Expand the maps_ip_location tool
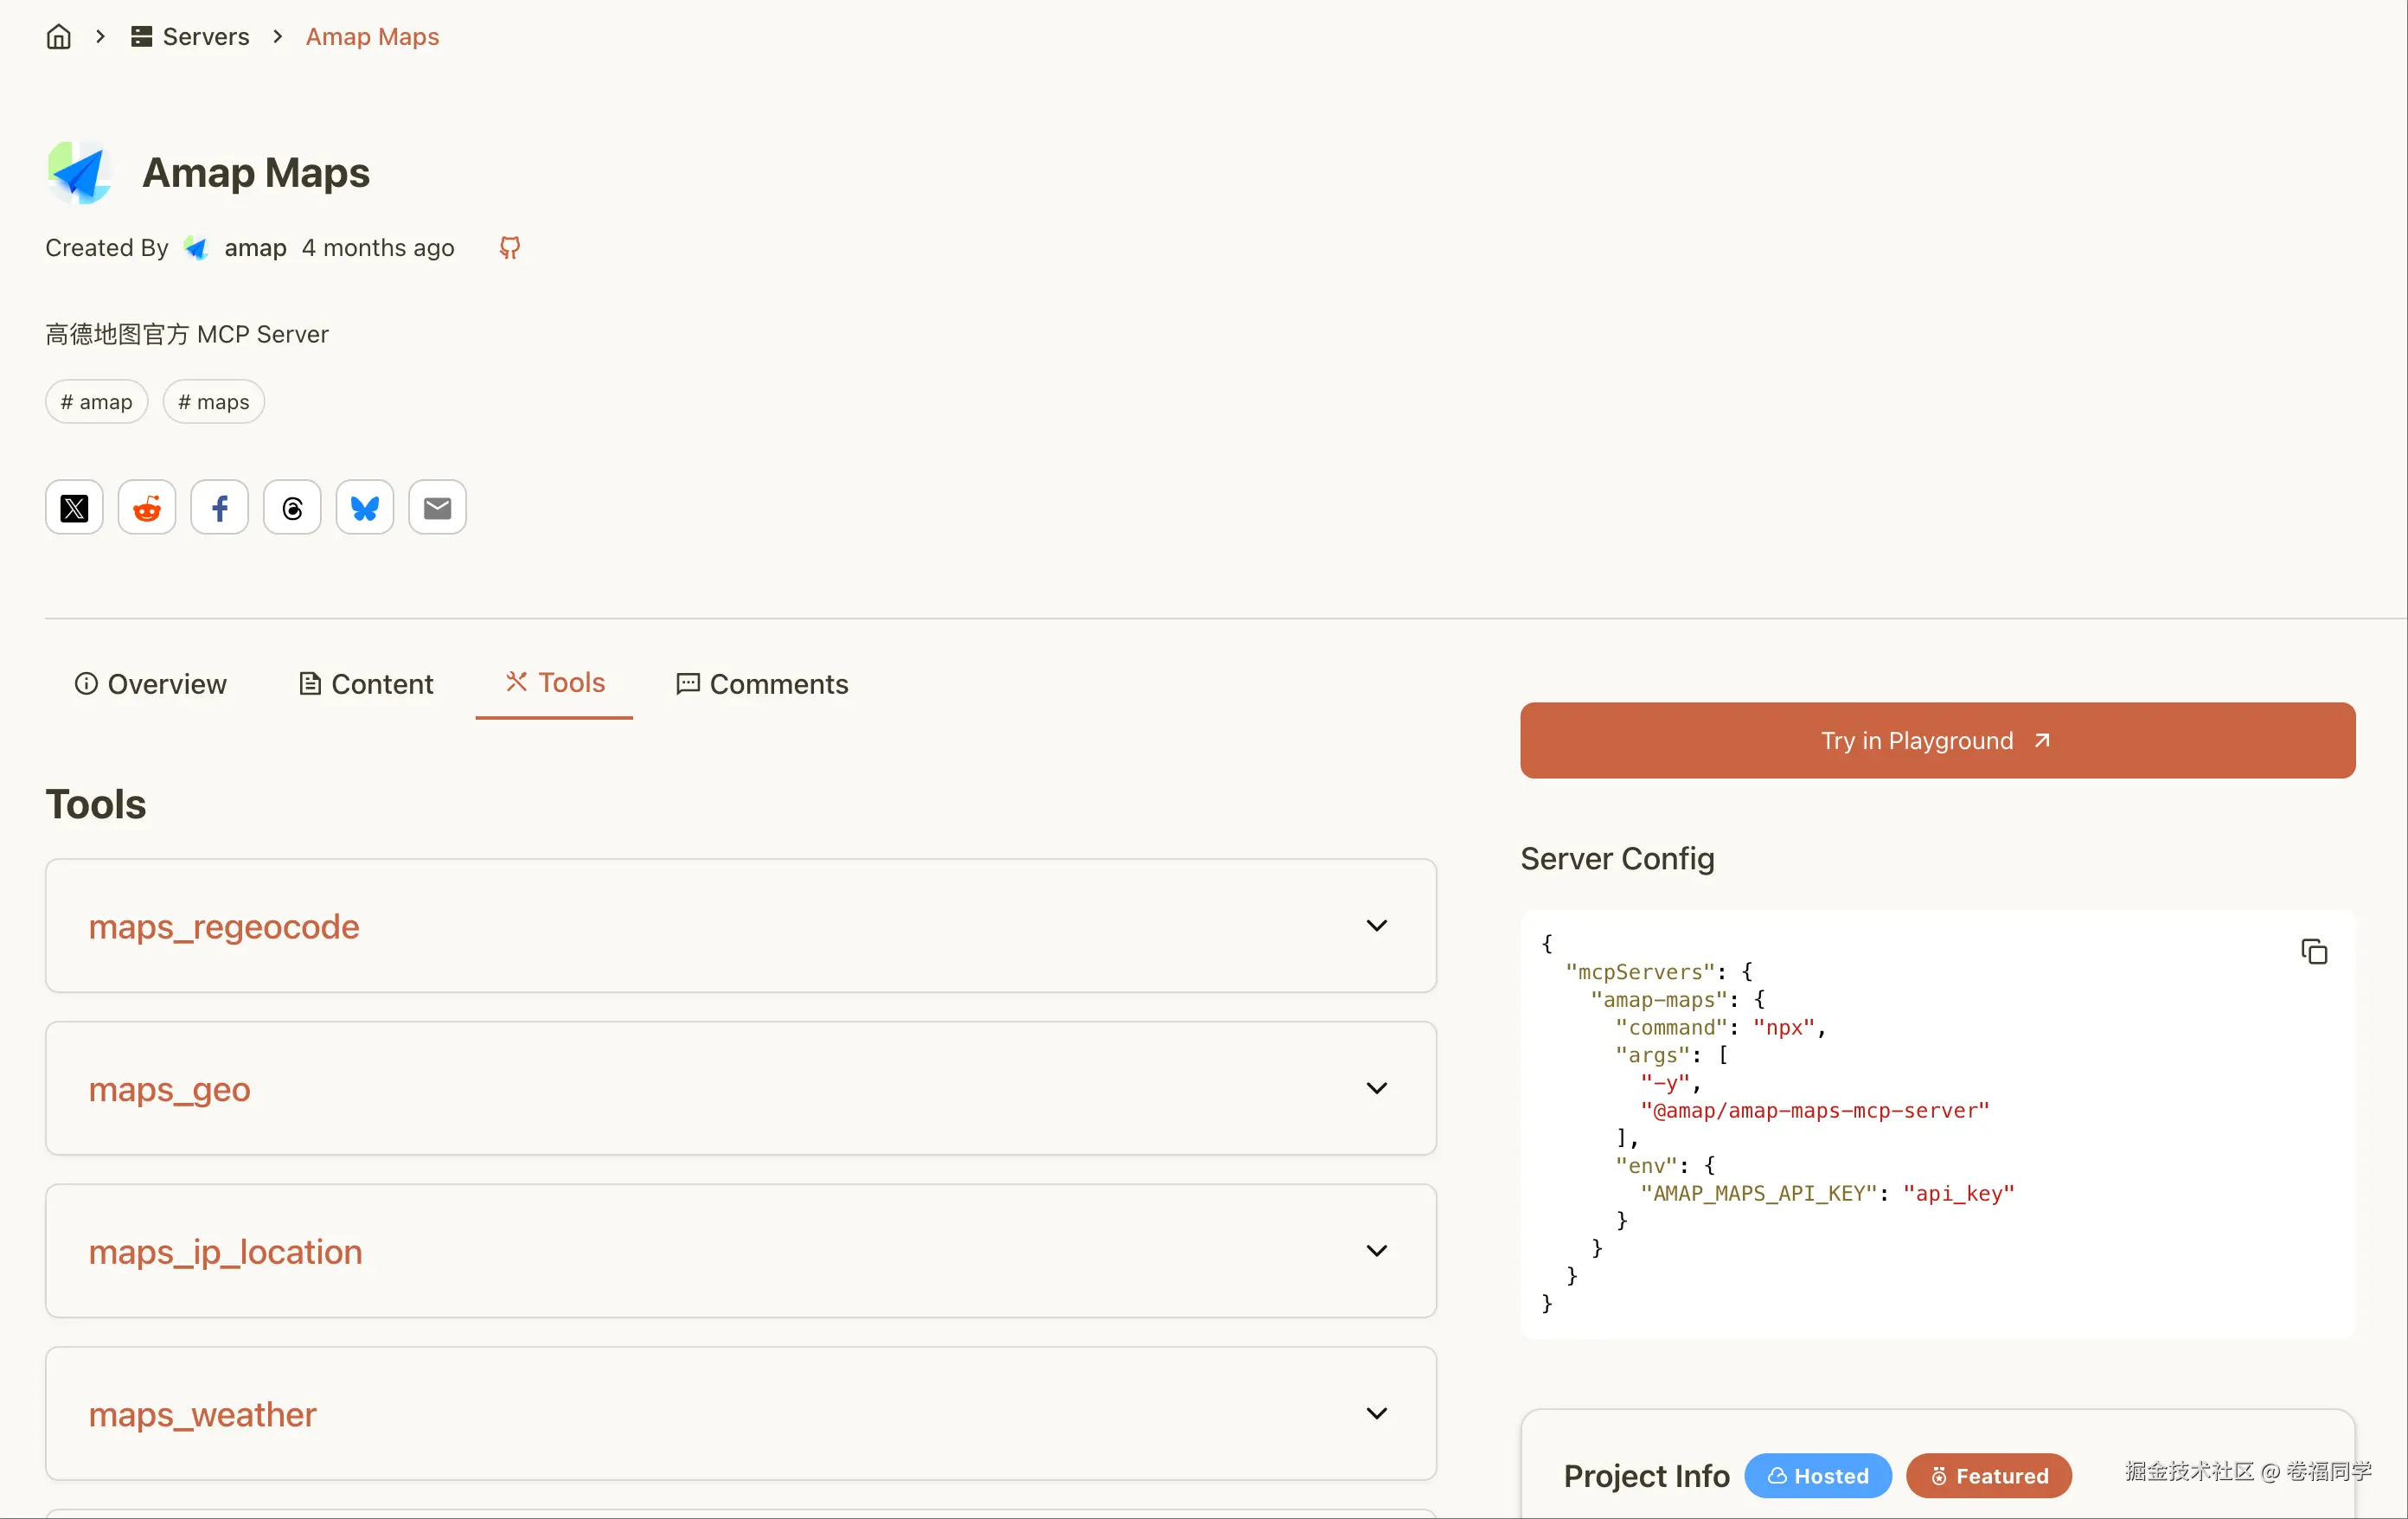Screen dimensions: 2408x1519 1376,1251
